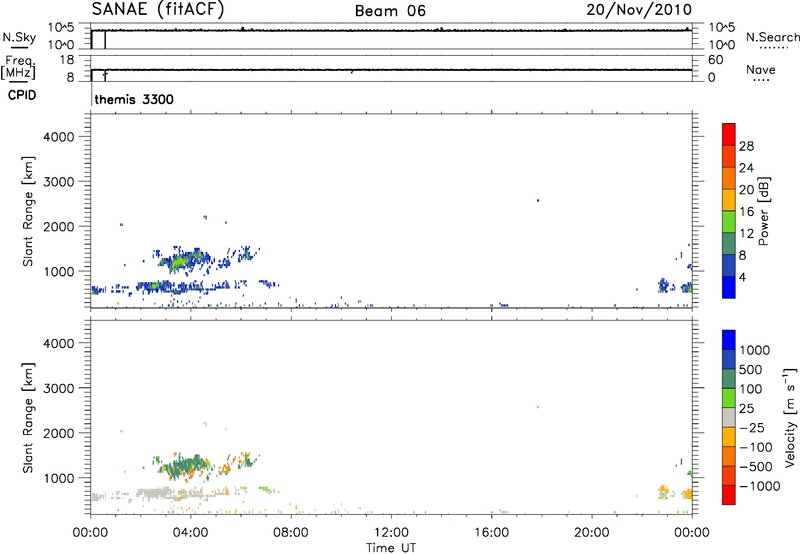
Task: Select the Velocity [m s⁻¹] colorbar title
Action: (x=790, y=417)
